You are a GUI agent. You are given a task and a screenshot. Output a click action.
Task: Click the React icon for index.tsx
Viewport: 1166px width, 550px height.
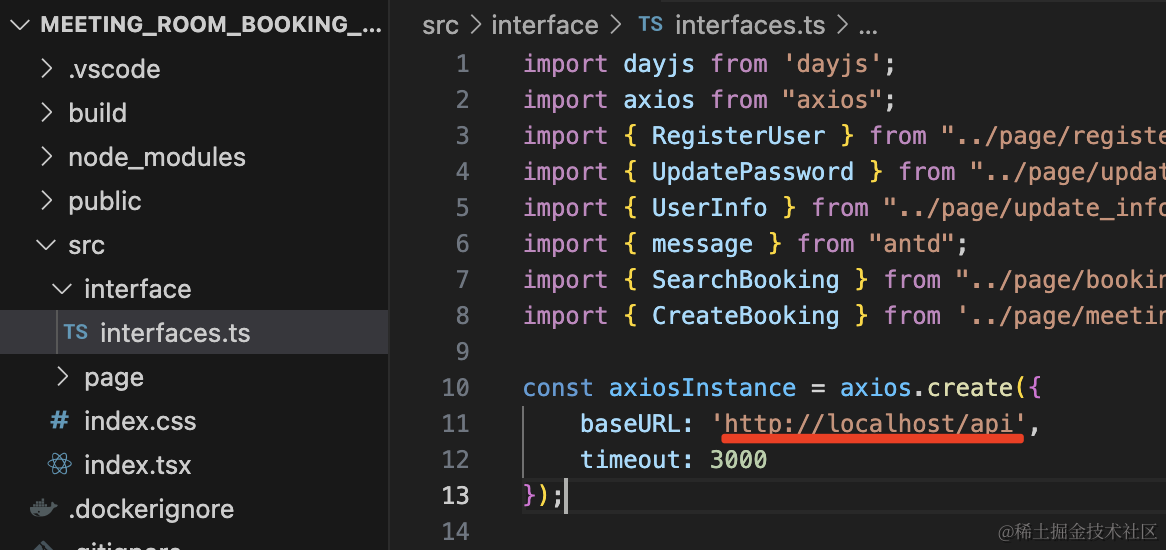(60, 465)
